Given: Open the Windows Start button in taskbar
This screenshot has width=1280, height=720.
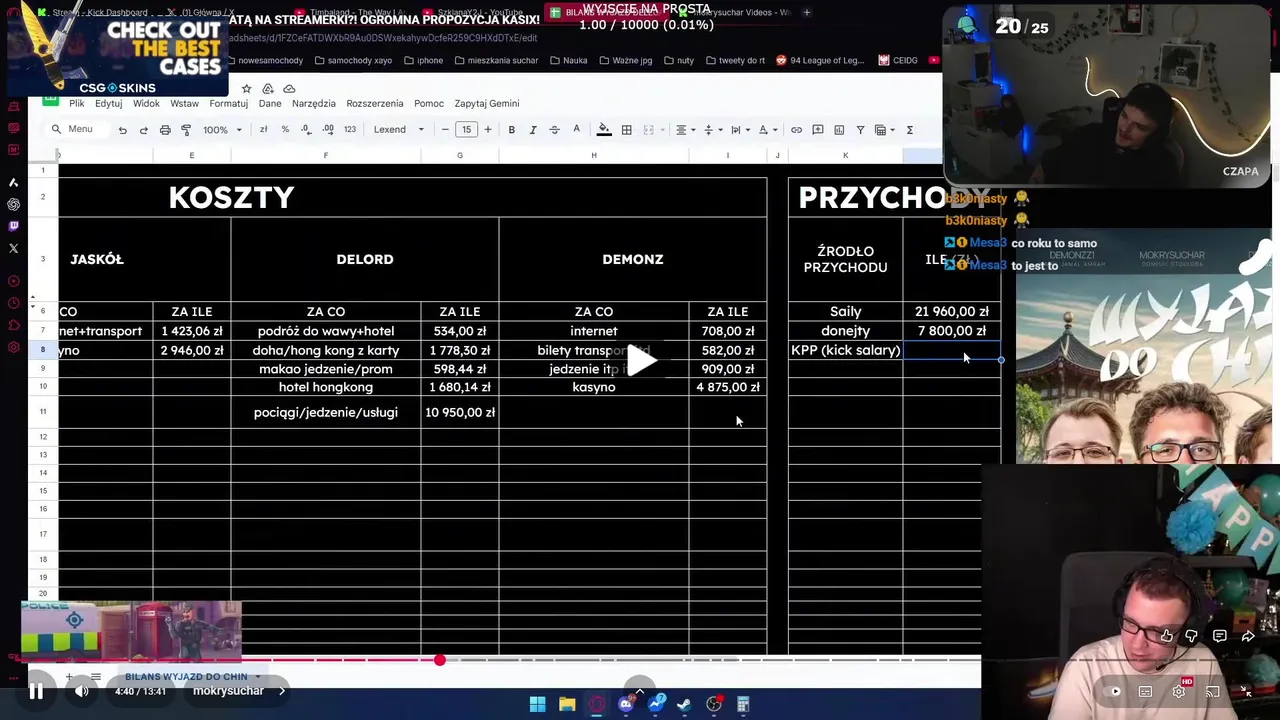Looking at the screenshot, I should click(537, 705).
